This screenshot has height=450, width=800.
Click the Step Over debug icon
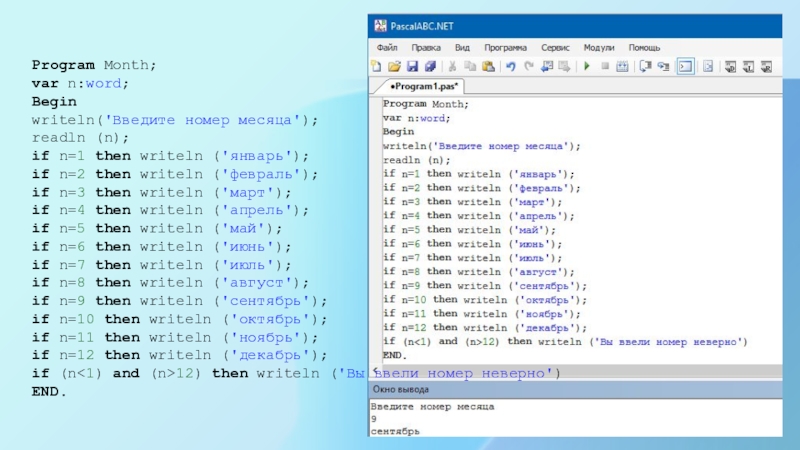[x=645, y=66]
